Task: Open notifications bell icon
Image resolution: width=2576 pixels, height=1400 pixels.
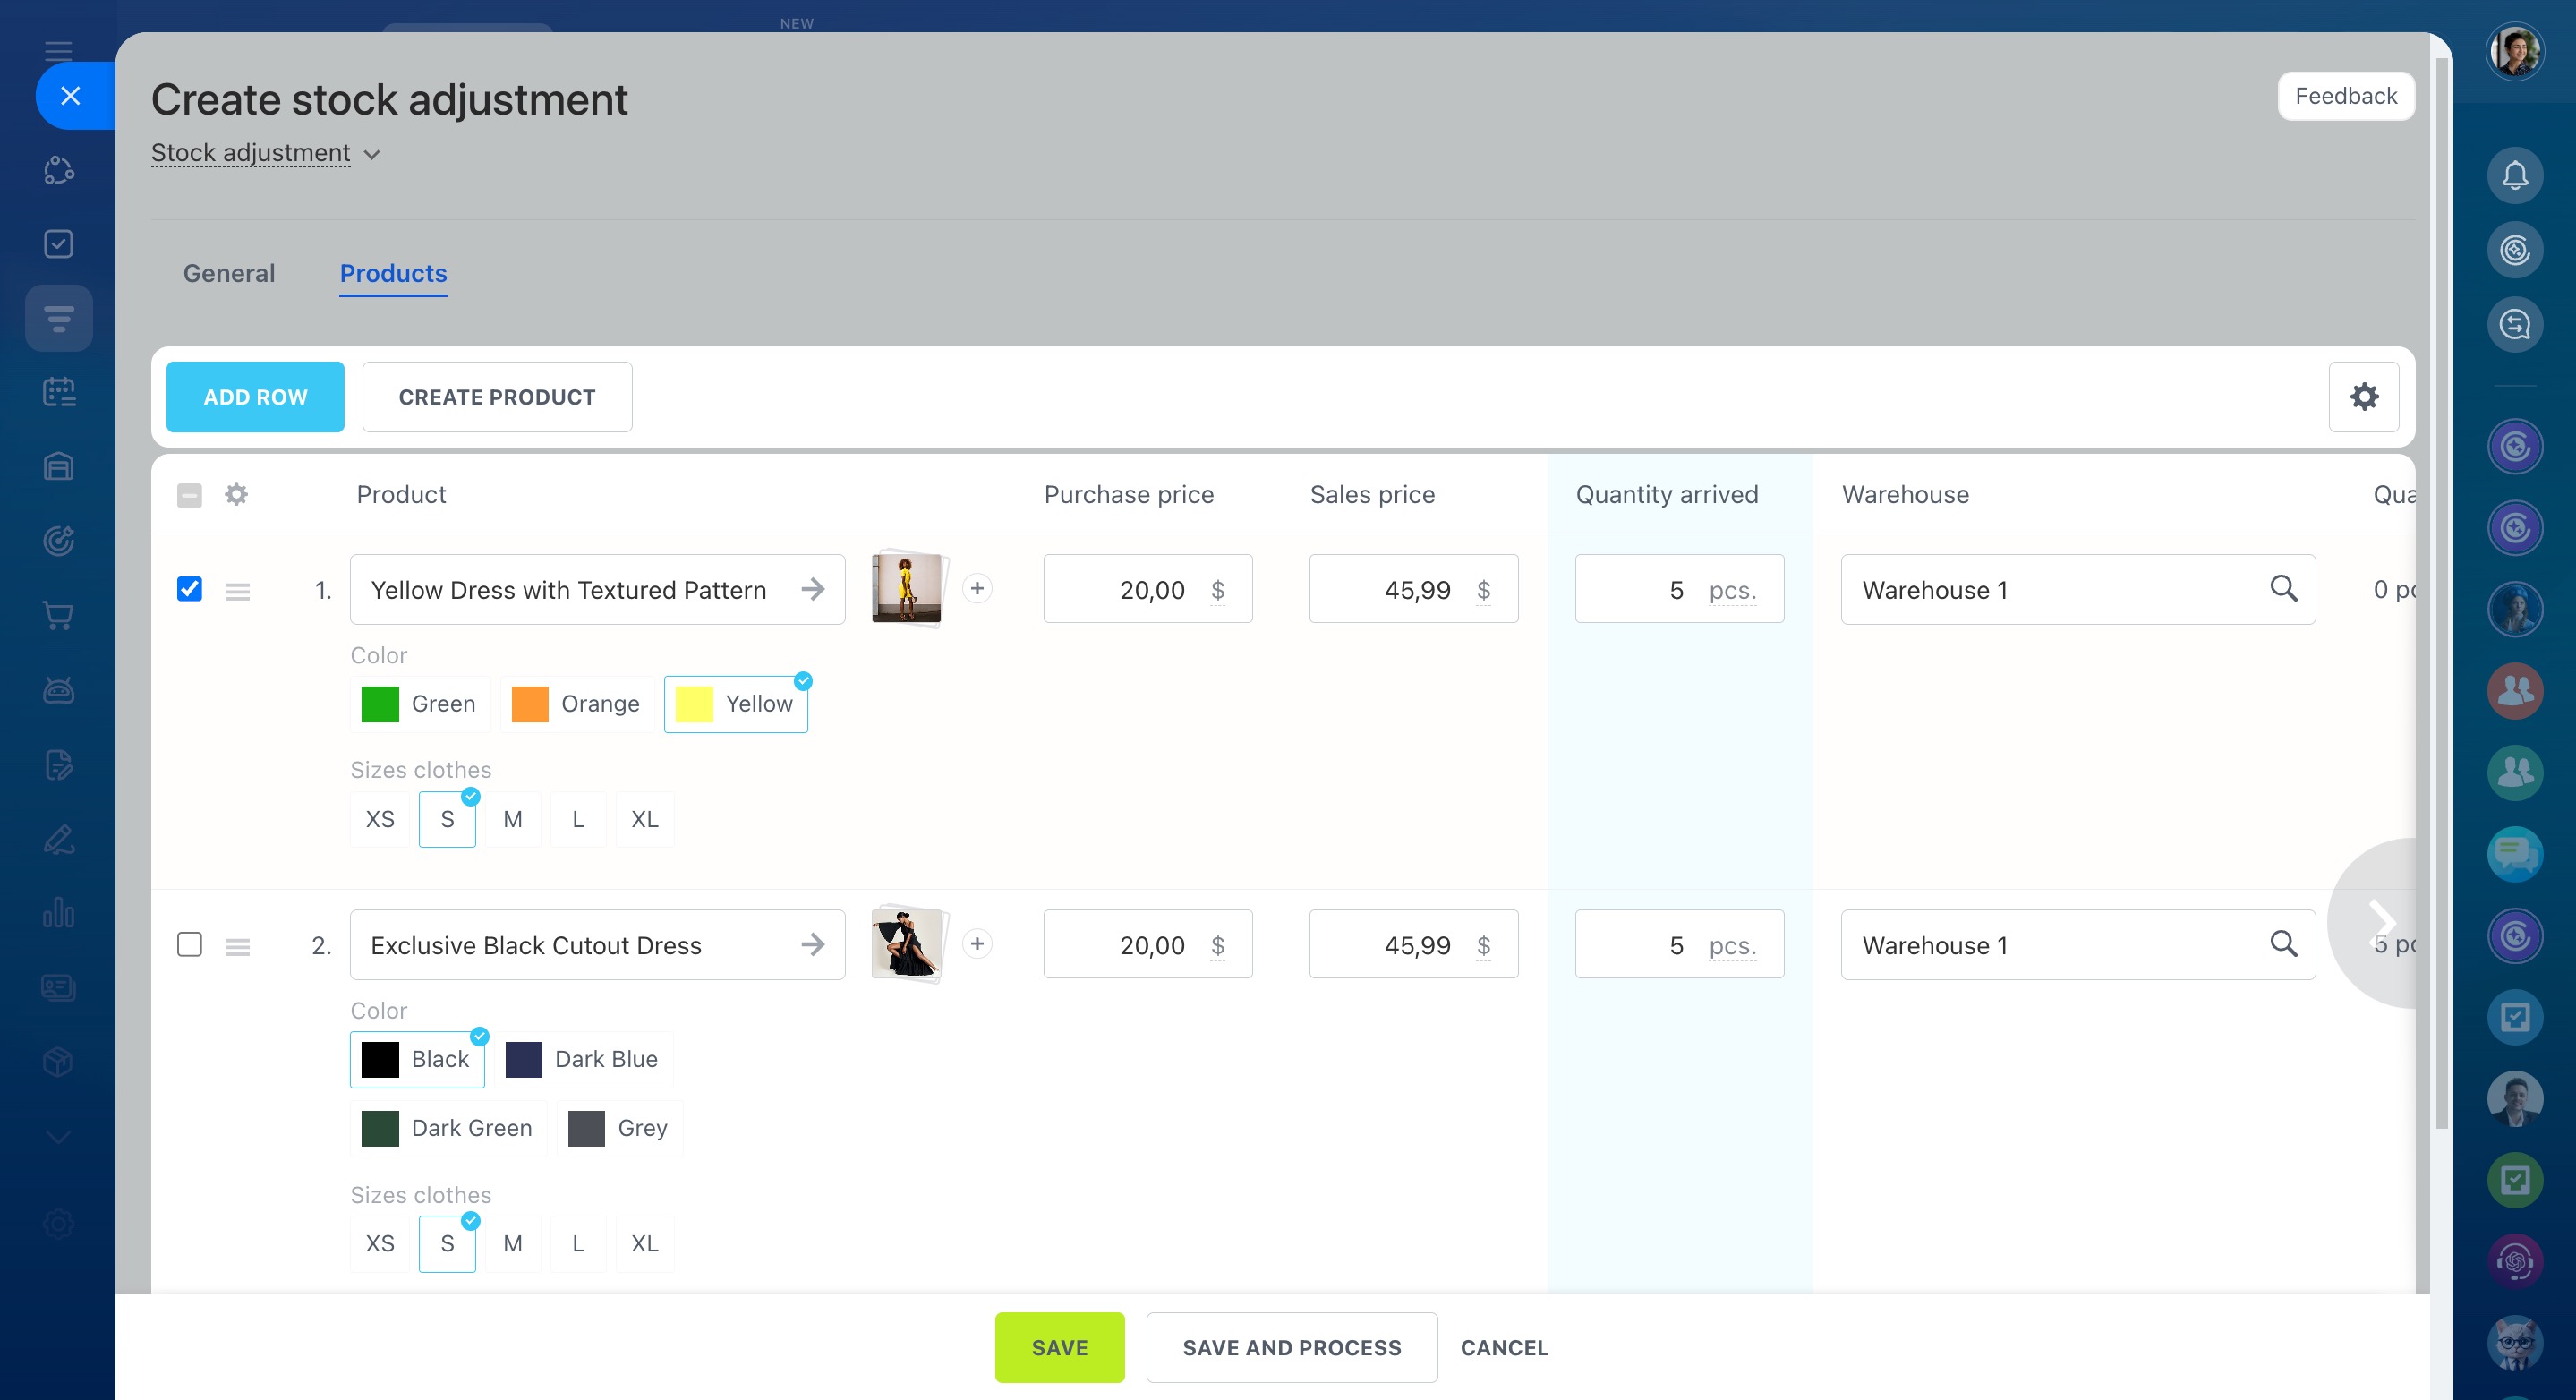Action: tap(2514, 175)
